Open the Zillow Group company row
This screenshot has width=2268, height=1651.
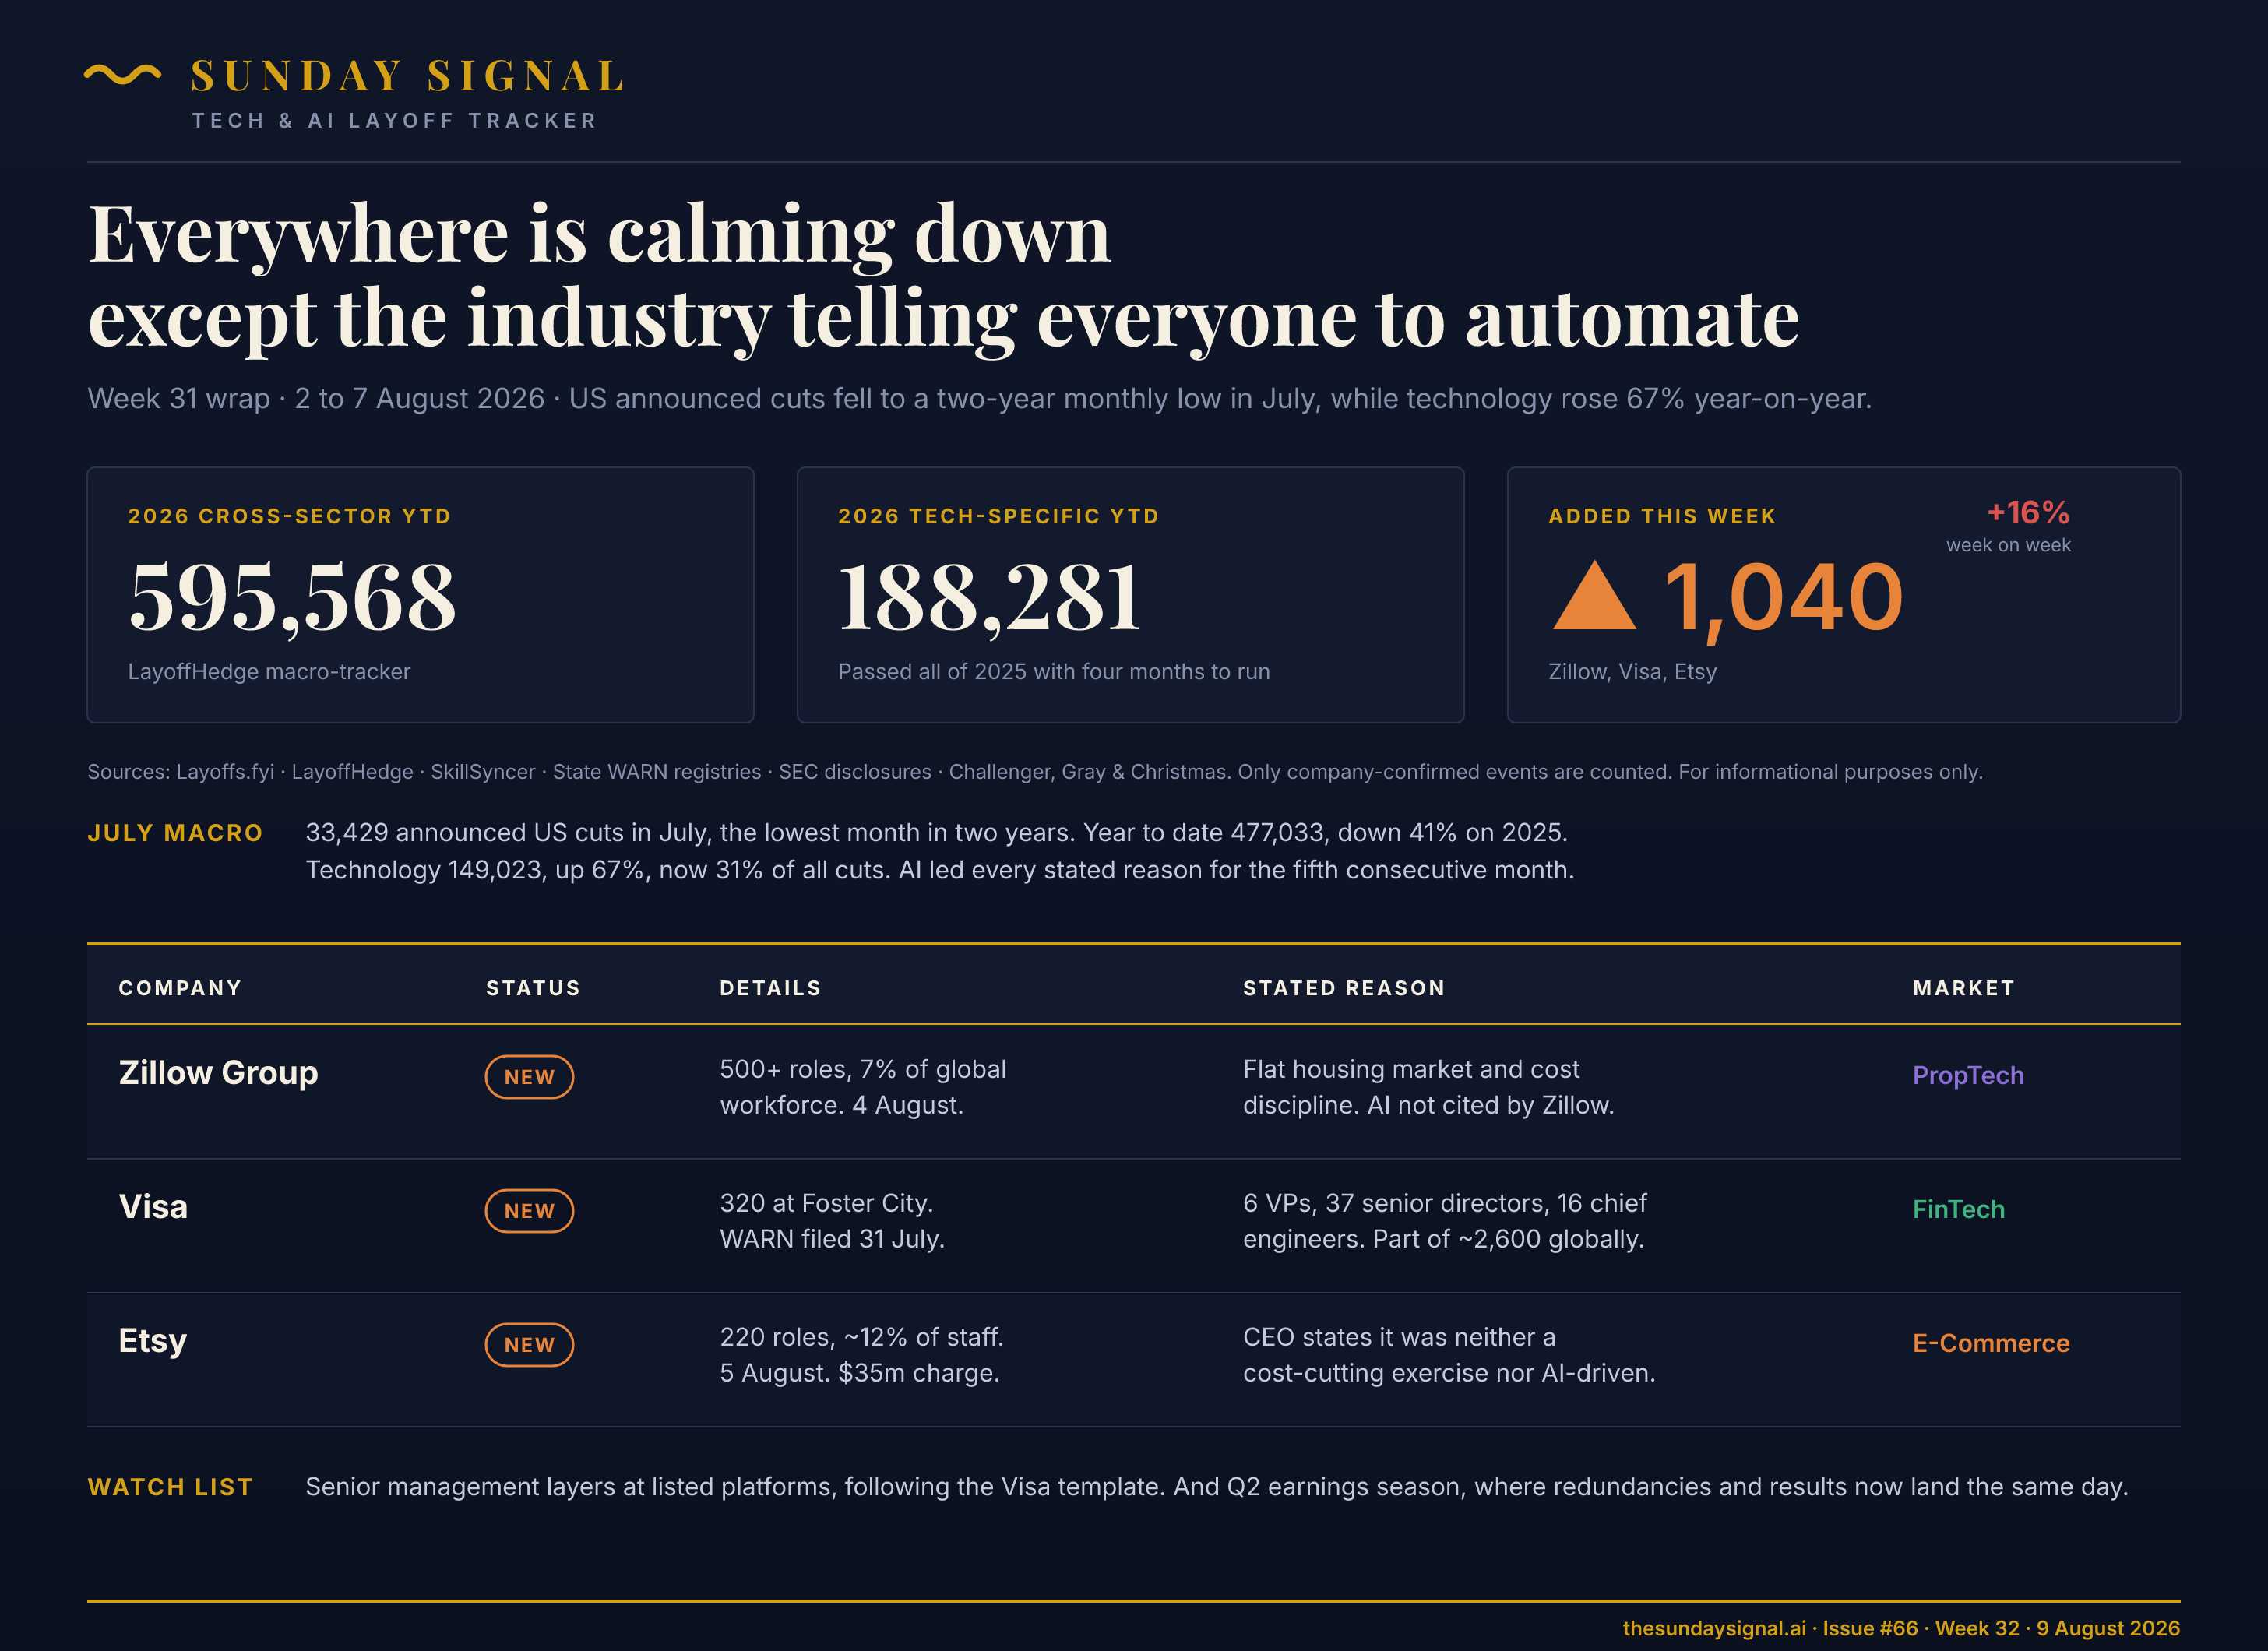[x=1134, y=1091]
